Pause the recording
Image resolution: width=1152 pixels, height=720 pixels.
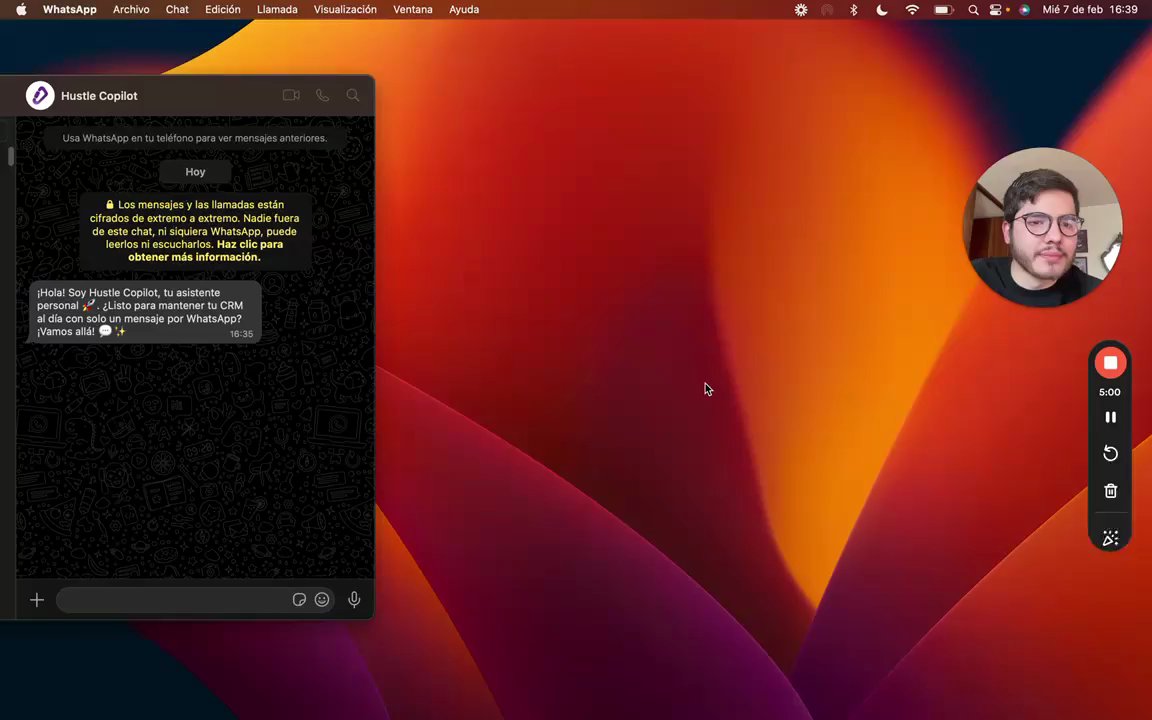[x=1110, y=417]
